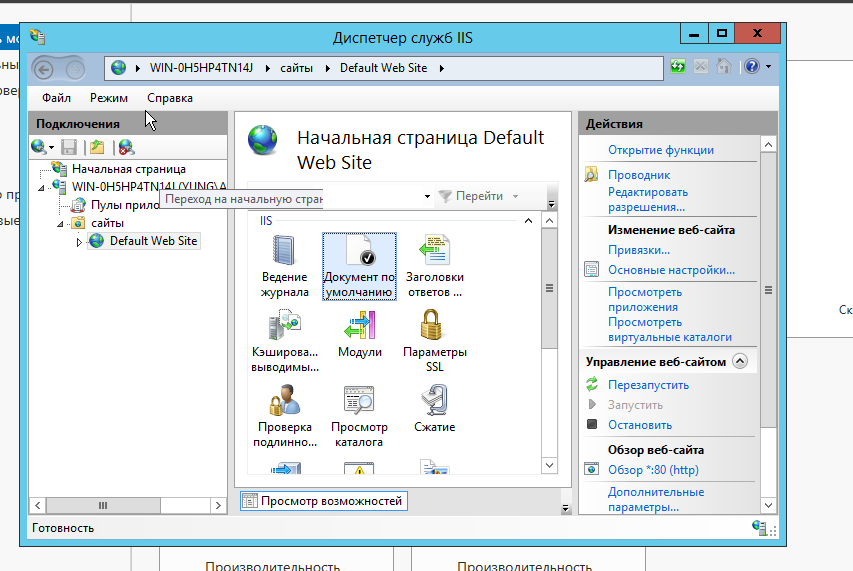Open Параметры SSL feature
Screen dimensions: 853x571
(x=434, y=341)
